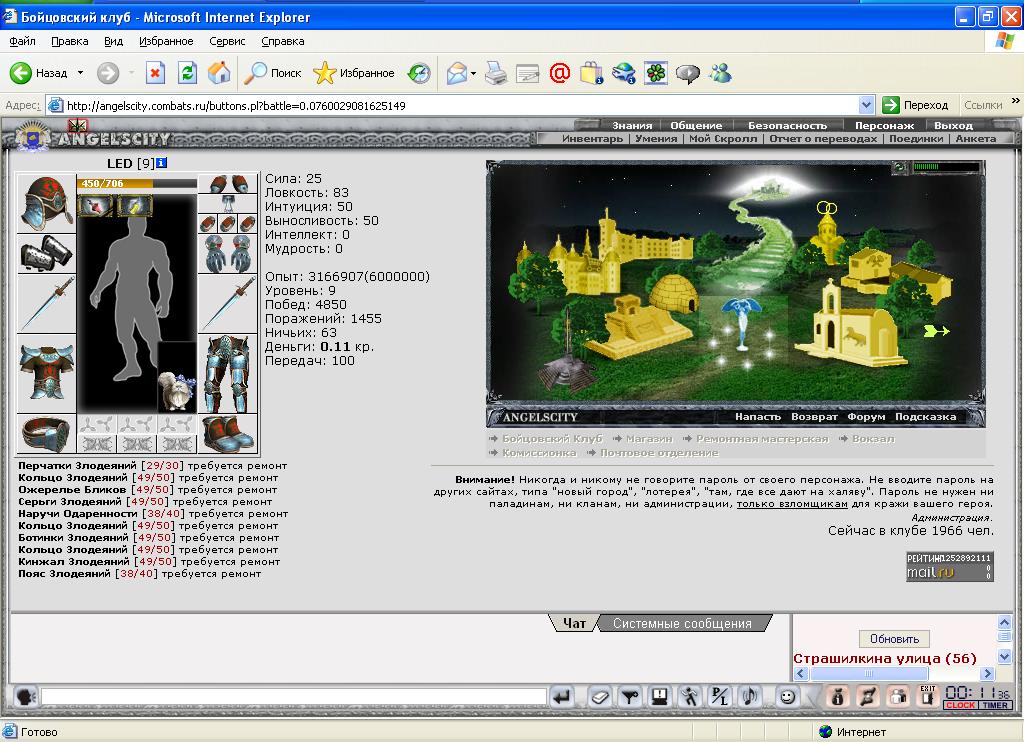The height and width of the screenshot is (742, 1024).
Task: Click the Обновить button
Action: coord(894,639)
